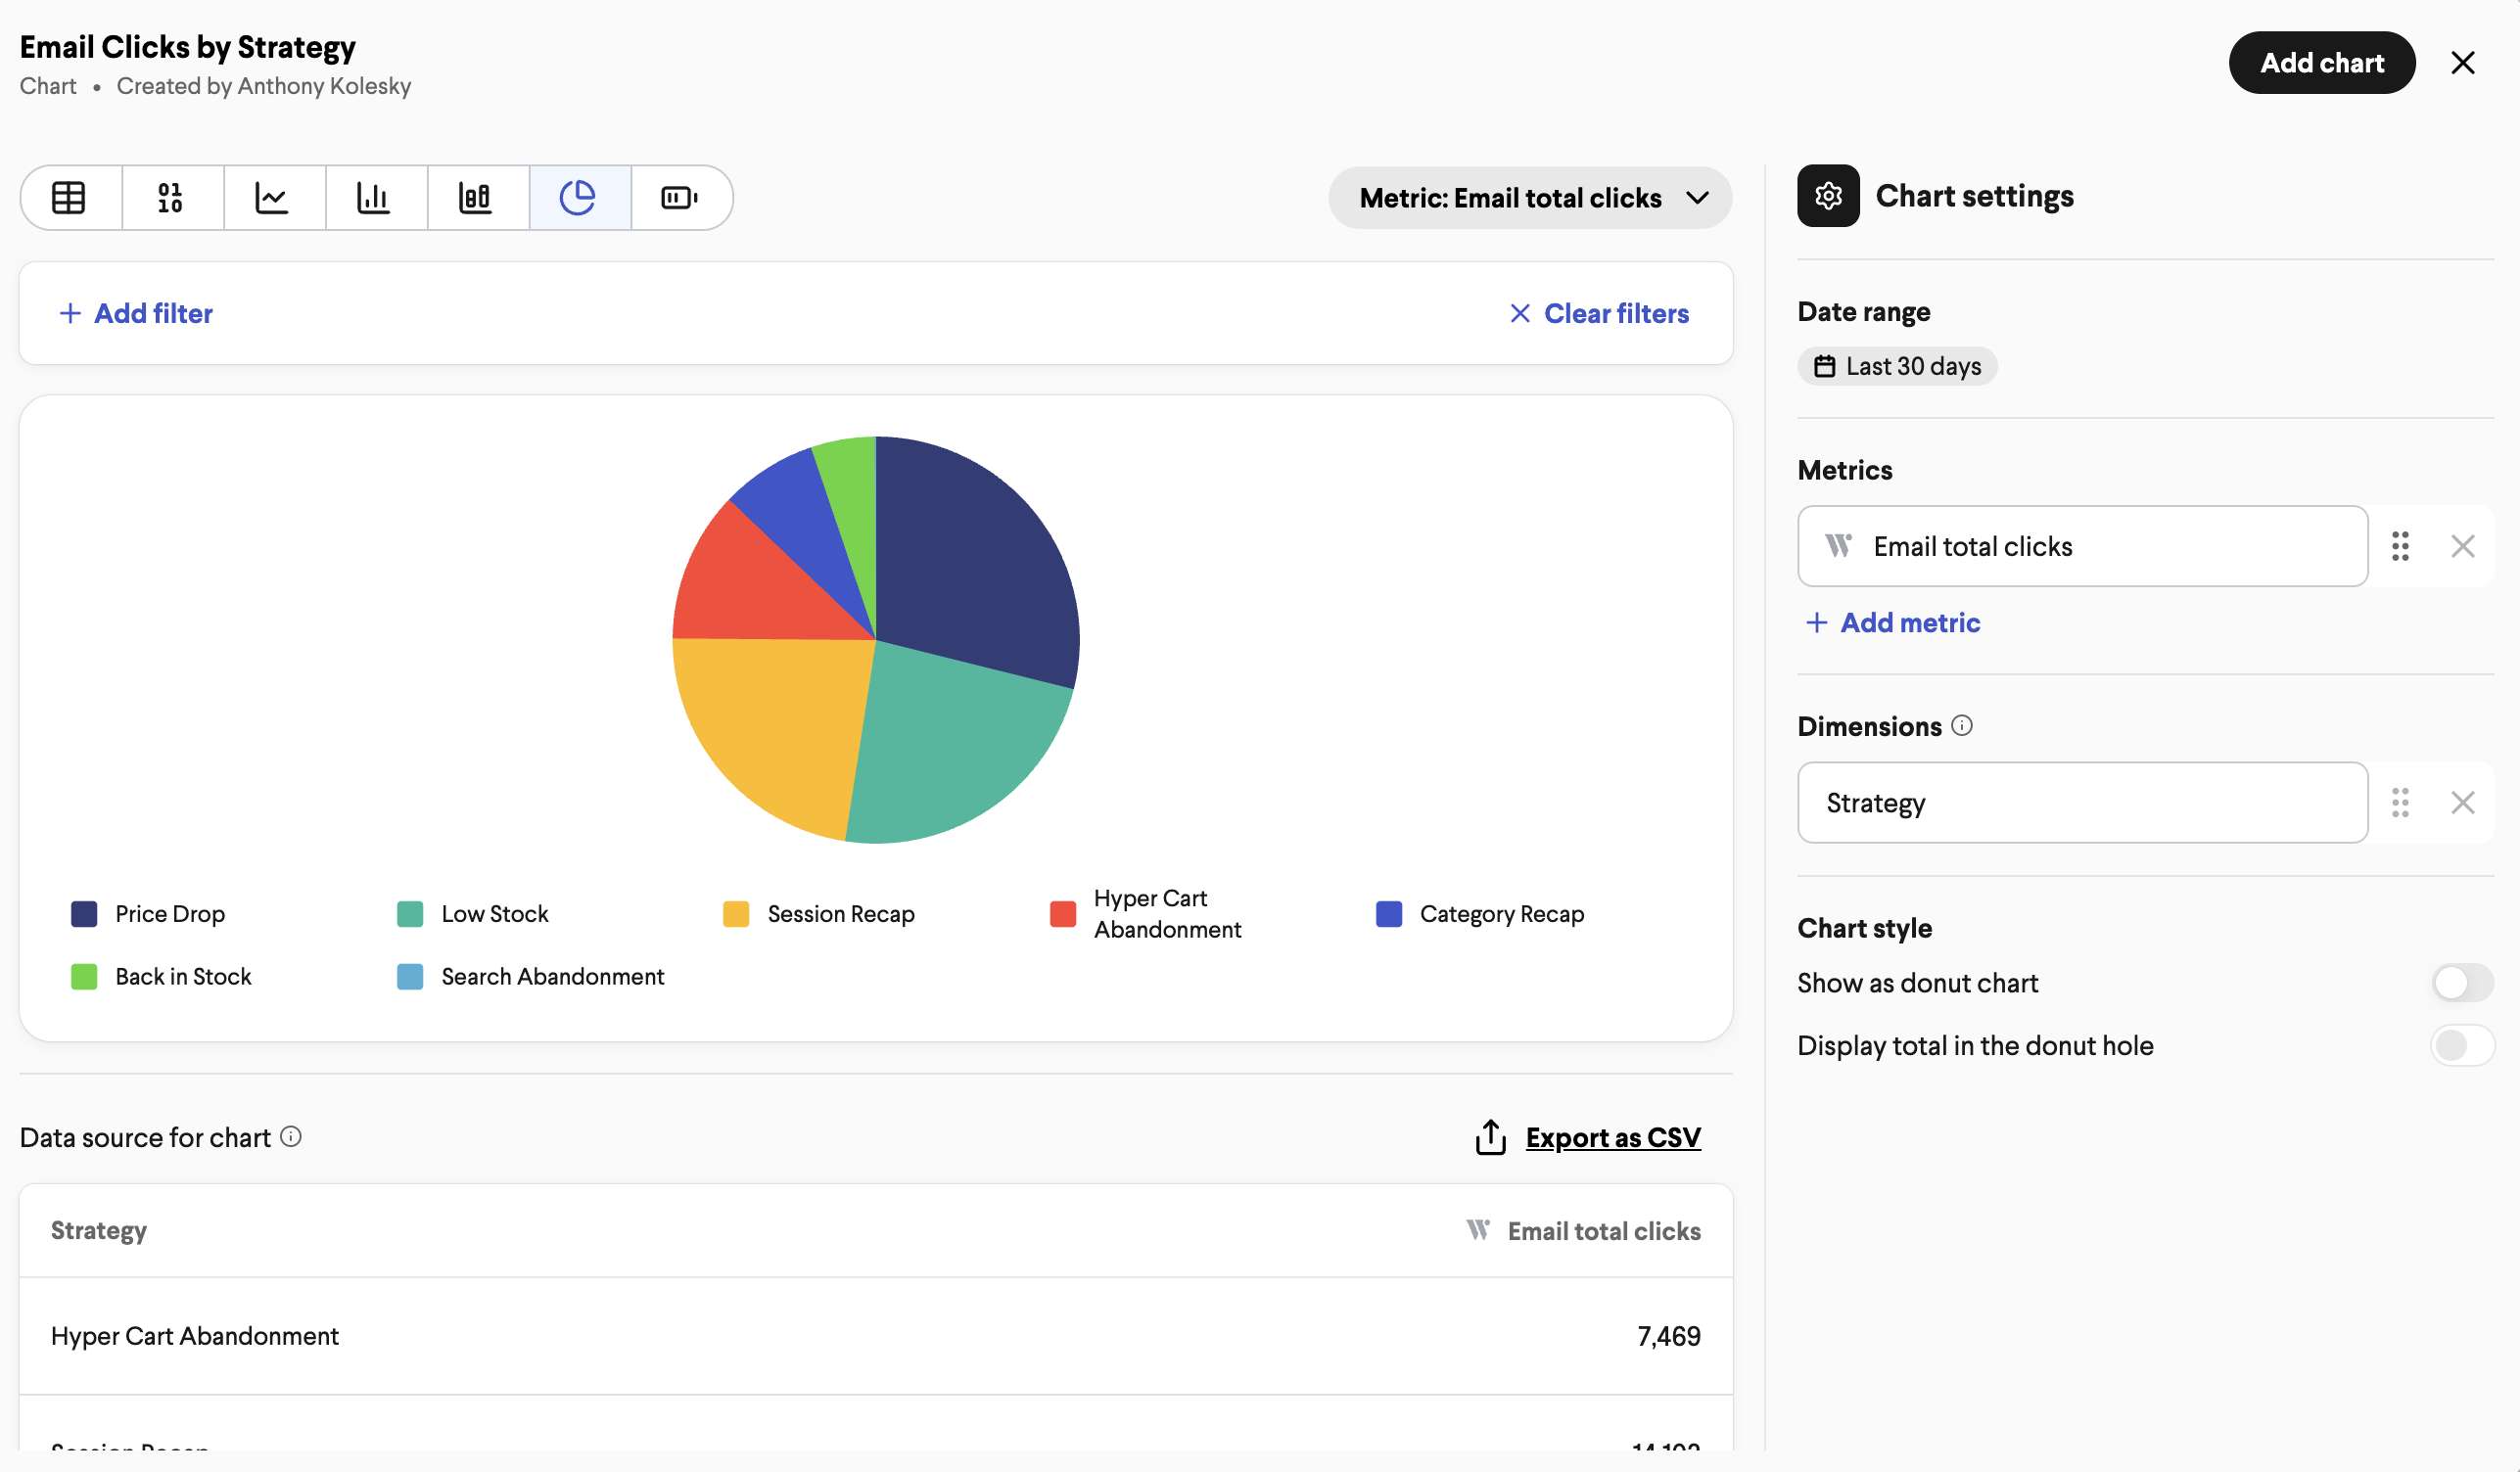Choose the stacked bar chart type

[x=476, y=197]
